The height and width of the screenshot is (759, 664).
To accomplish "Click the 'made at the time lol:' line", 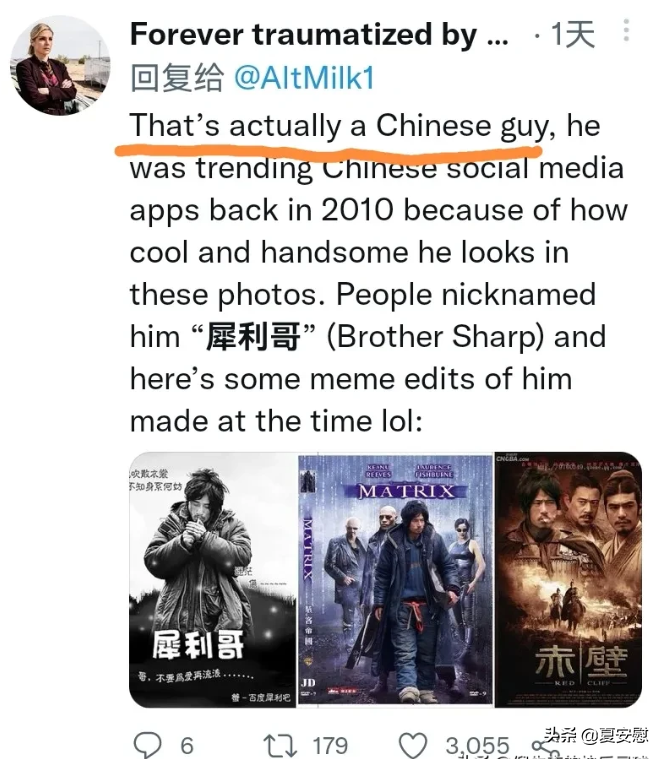I will coord(276,421).
